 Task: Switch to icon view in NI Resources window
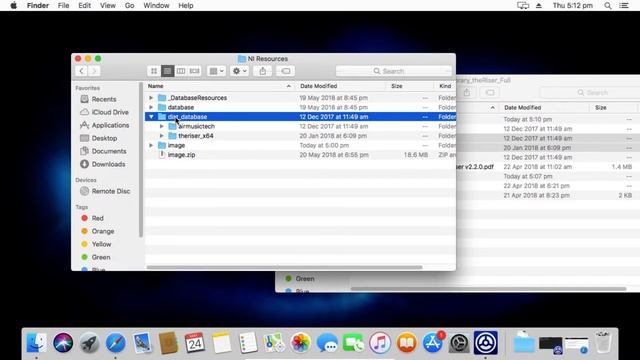click(154, 71)
